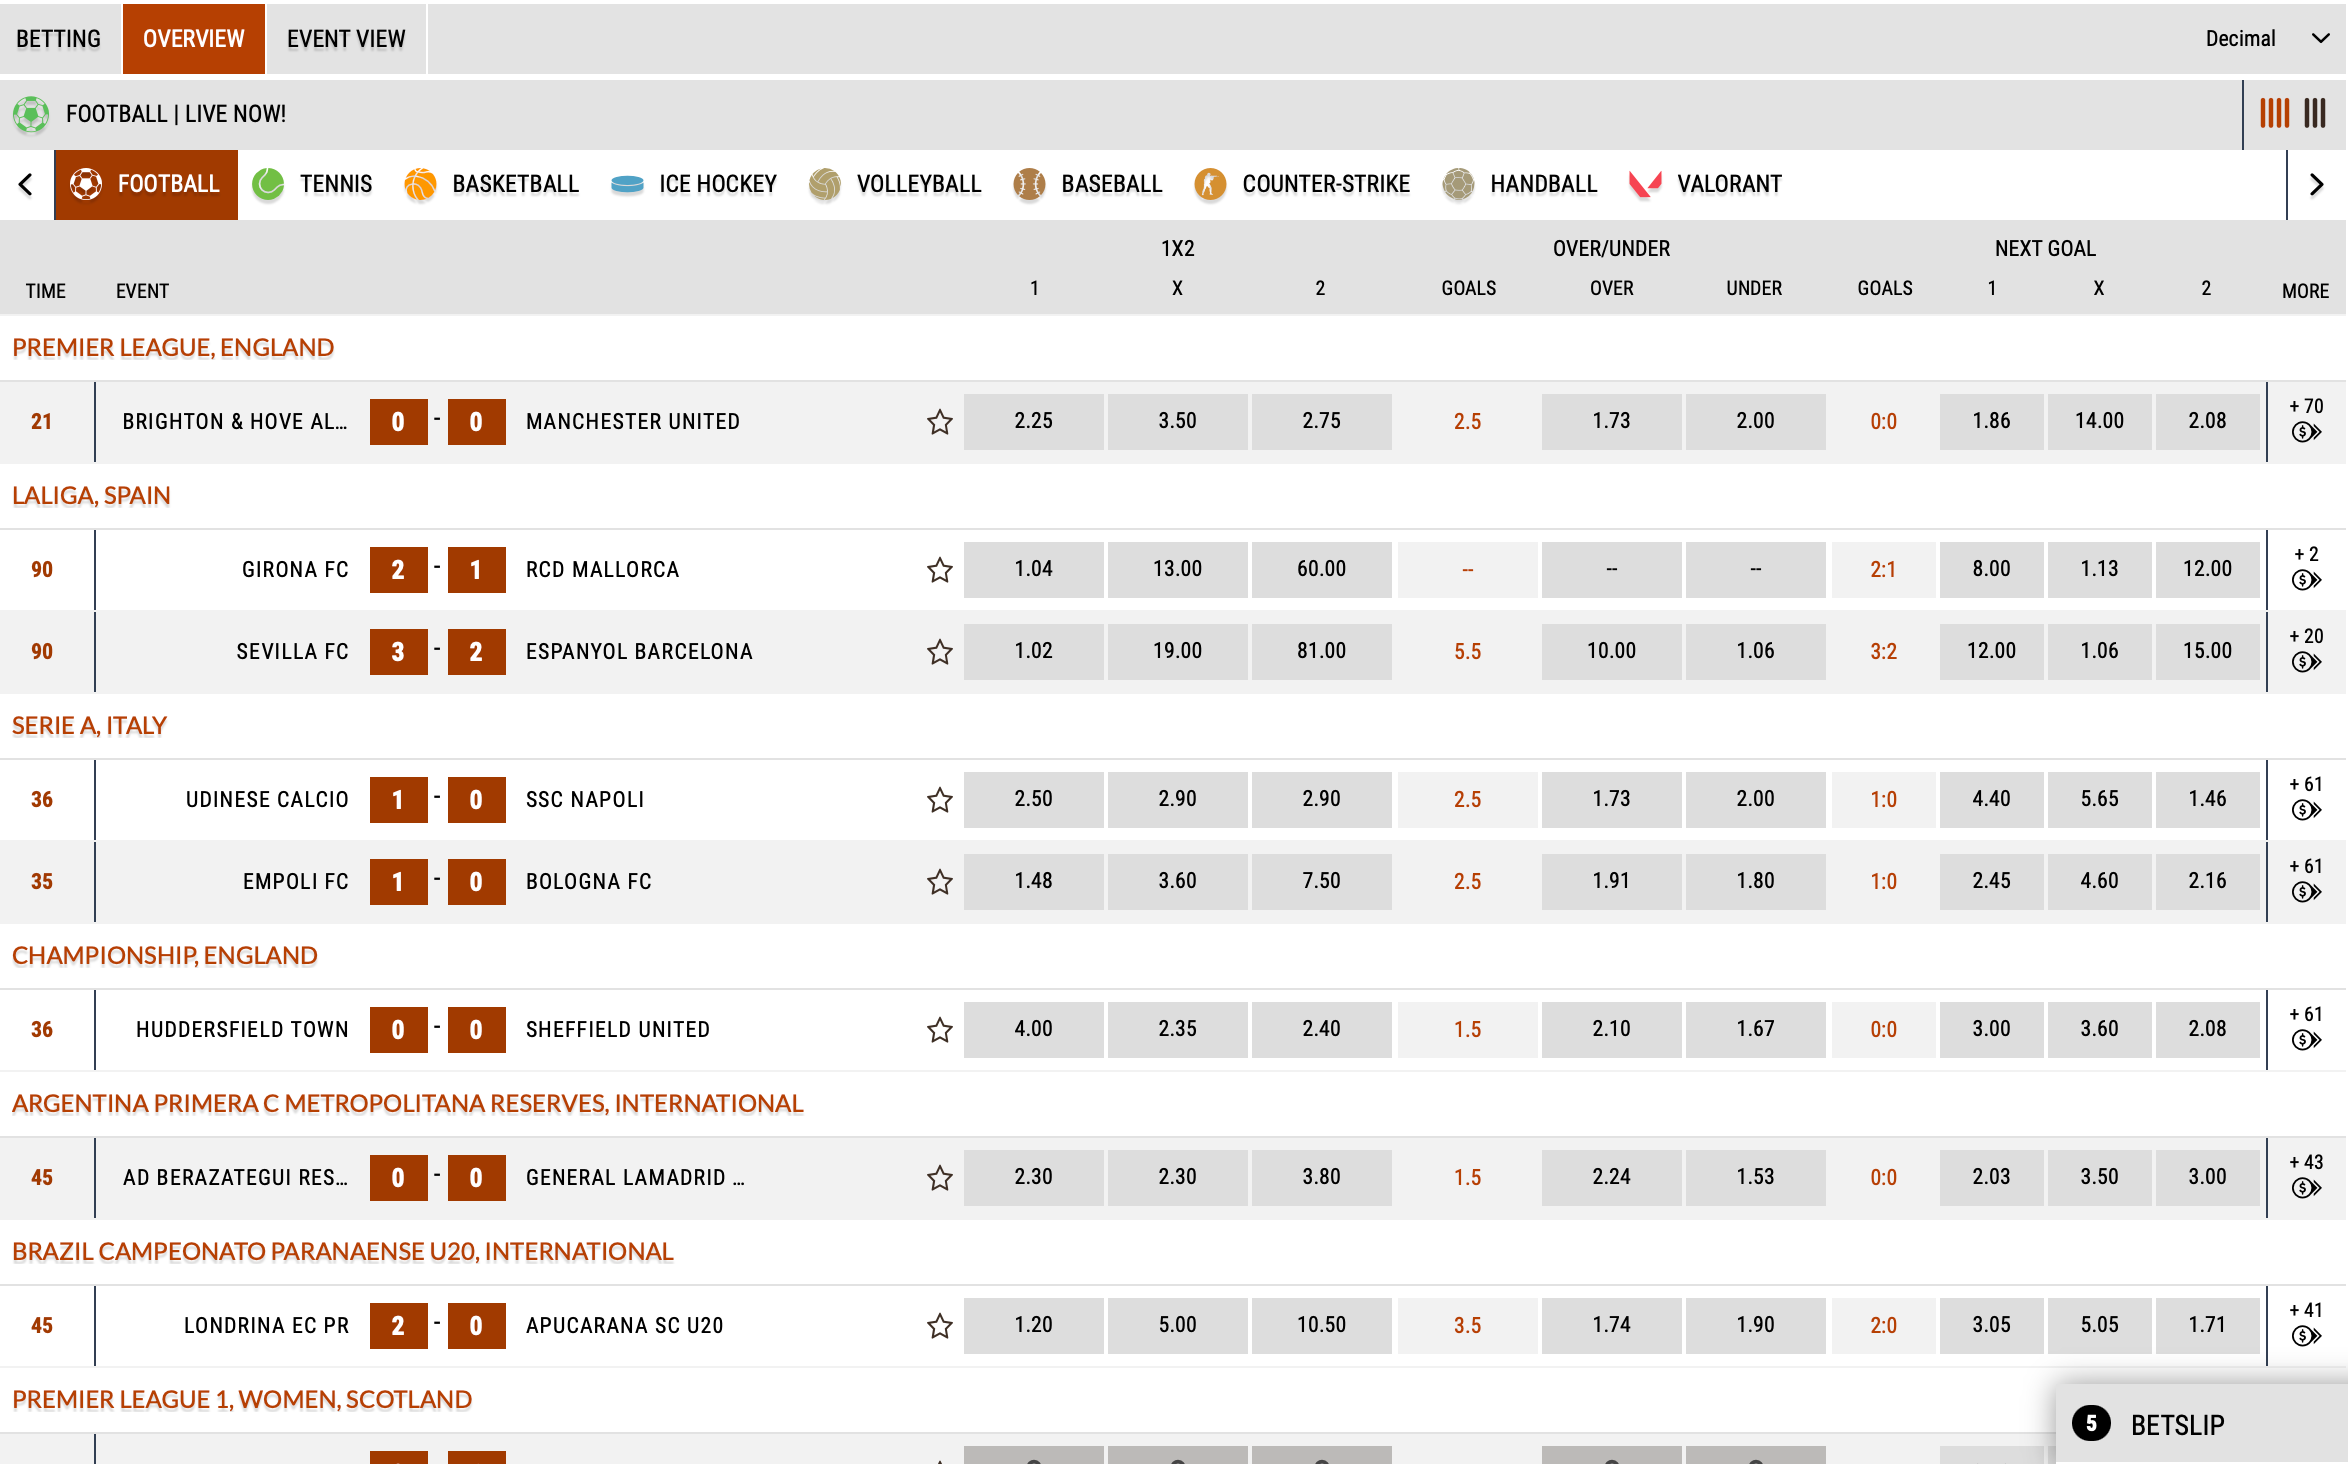Select the Basketball sport tab
Screen dimensions: 2348x1464
pos(492,184)
